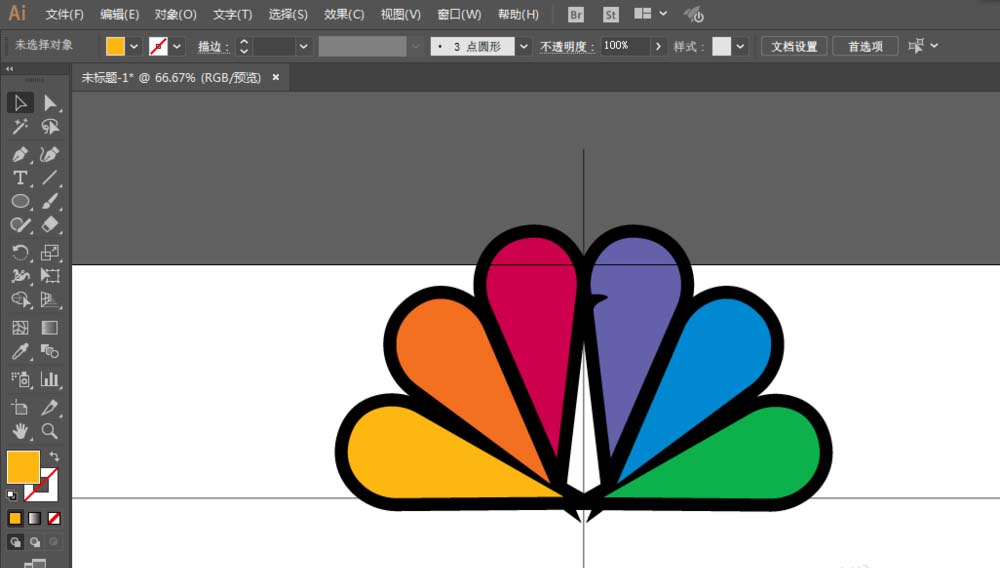Select the Eyedropper tool
1000x568 pixels.
(20, 351)
